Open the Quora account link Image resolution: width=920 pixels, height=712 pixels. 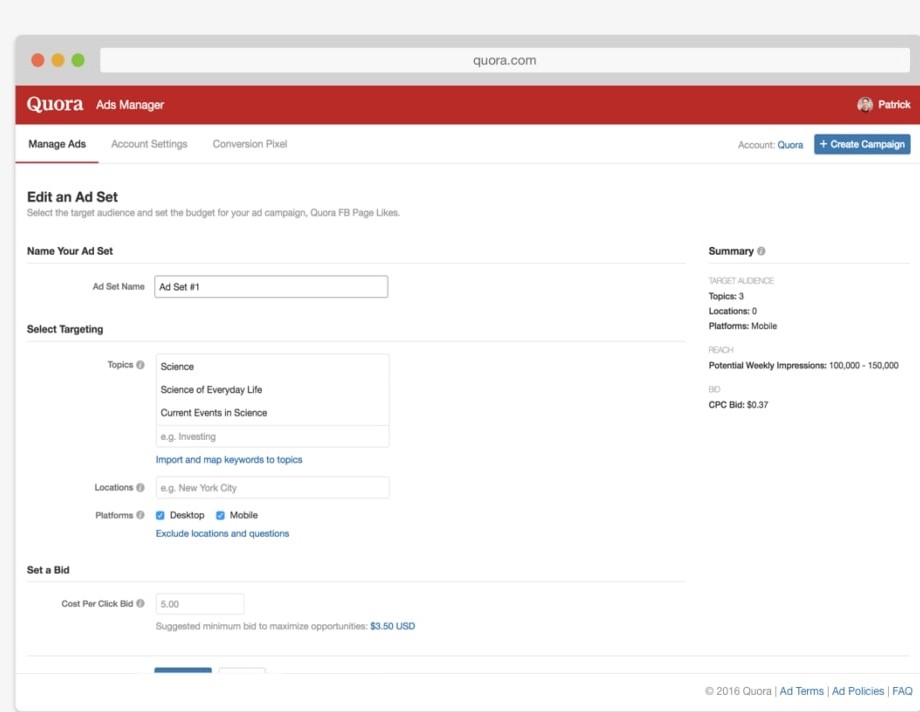click(790, 145)
